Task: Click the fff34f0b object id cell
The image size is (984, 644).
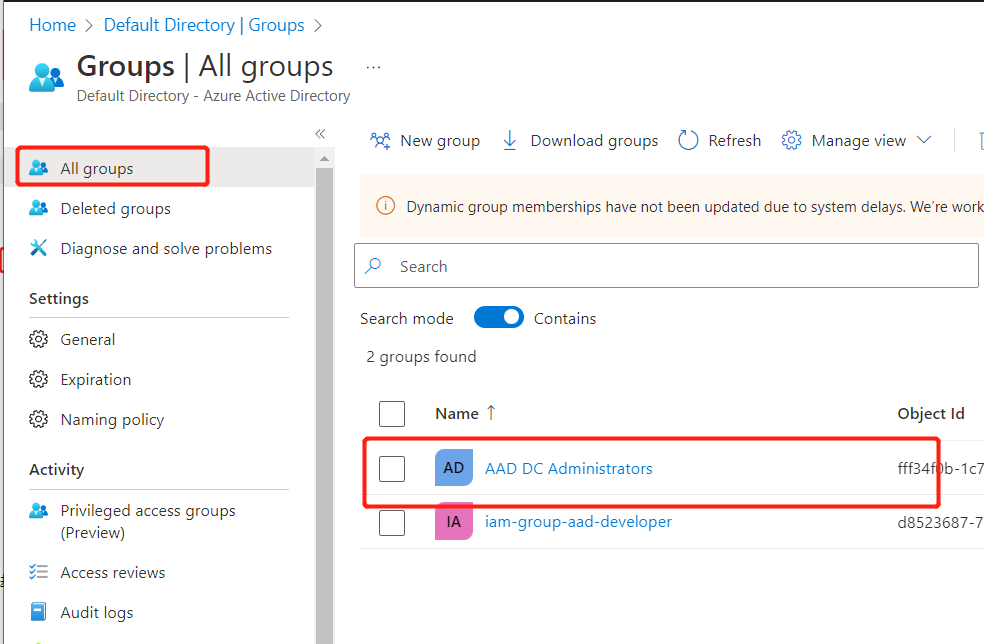Action: [x=940, y=468]
